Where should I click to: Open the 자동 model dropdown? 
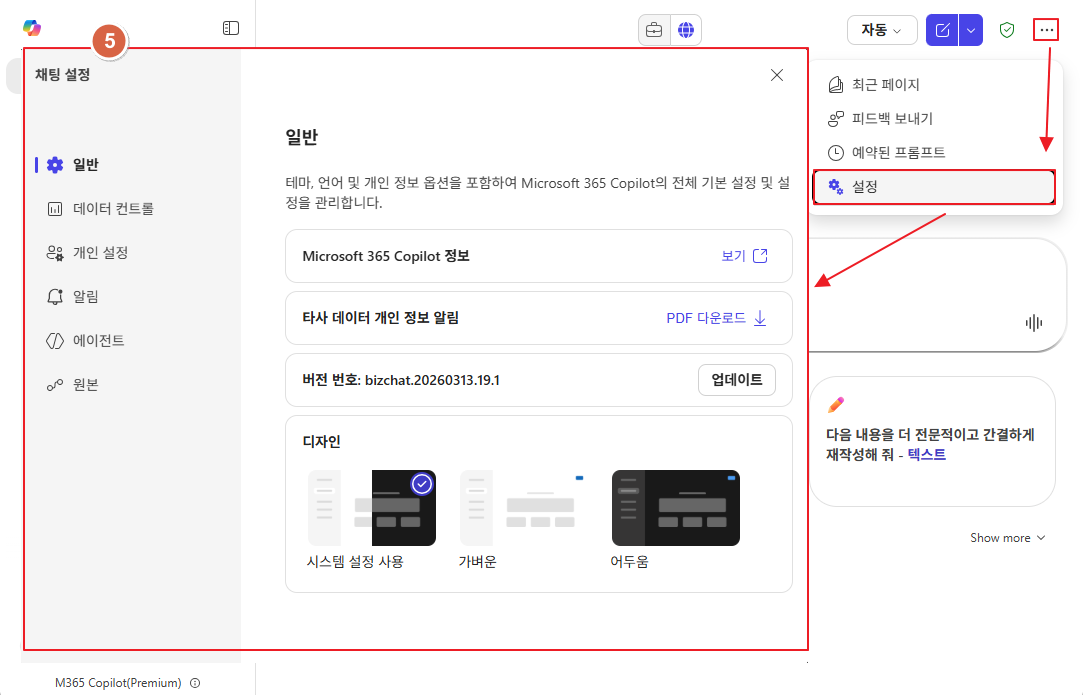(x=882, y=30)
